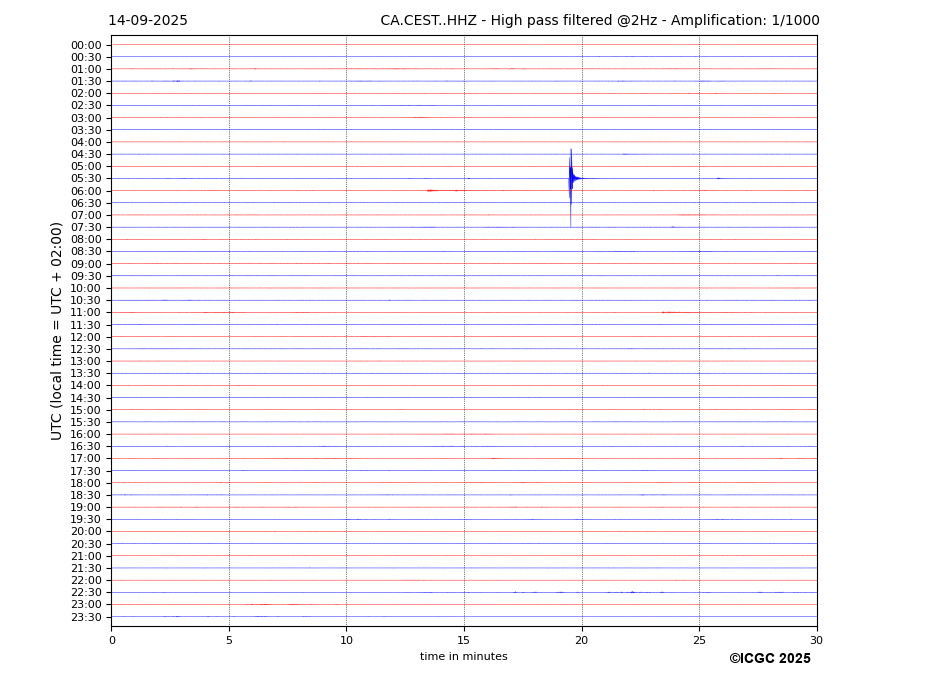Click the 15:00 time label
Screen dimensions: 927x696
86,410
